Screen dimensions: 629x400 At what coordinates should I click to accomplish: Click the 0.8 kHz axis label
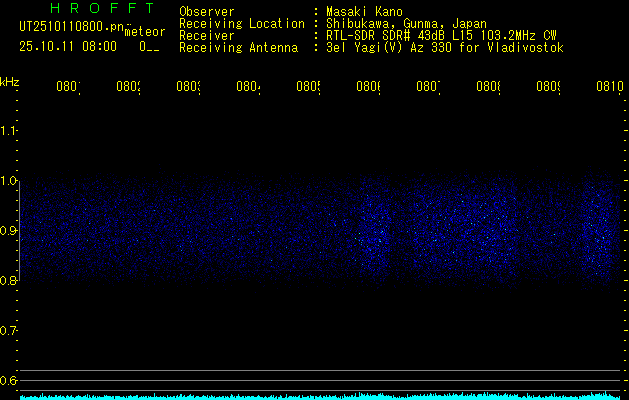pos(9,281)
